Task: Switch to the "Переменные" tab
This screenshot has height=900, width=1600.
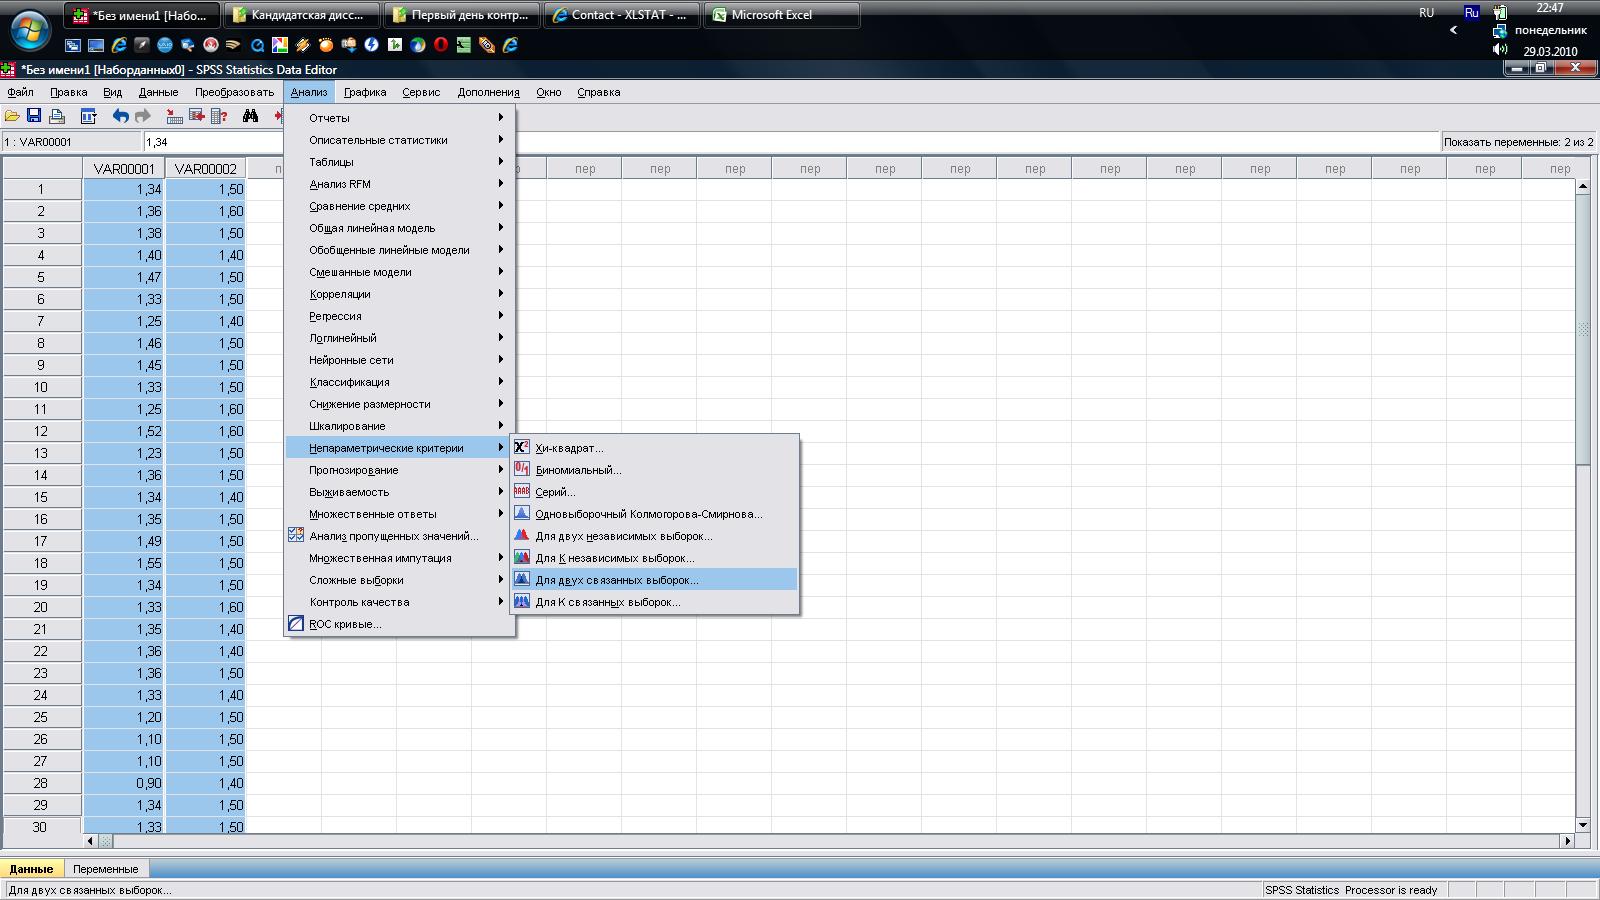Action: pyautogui.click(x=105, y=869)
